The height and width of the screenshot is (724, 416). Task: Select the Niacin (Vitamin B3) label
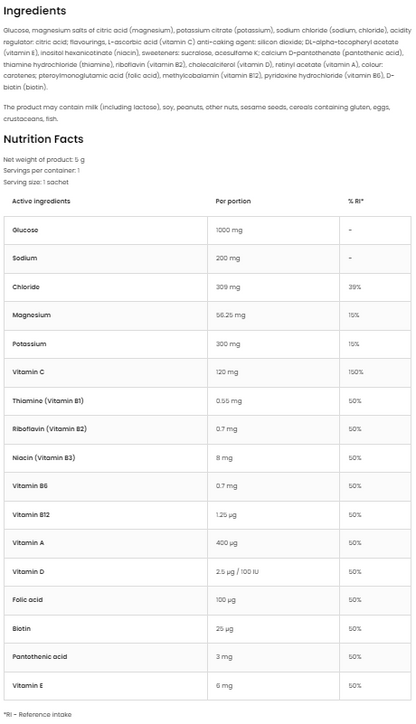[x=43, y=458]
